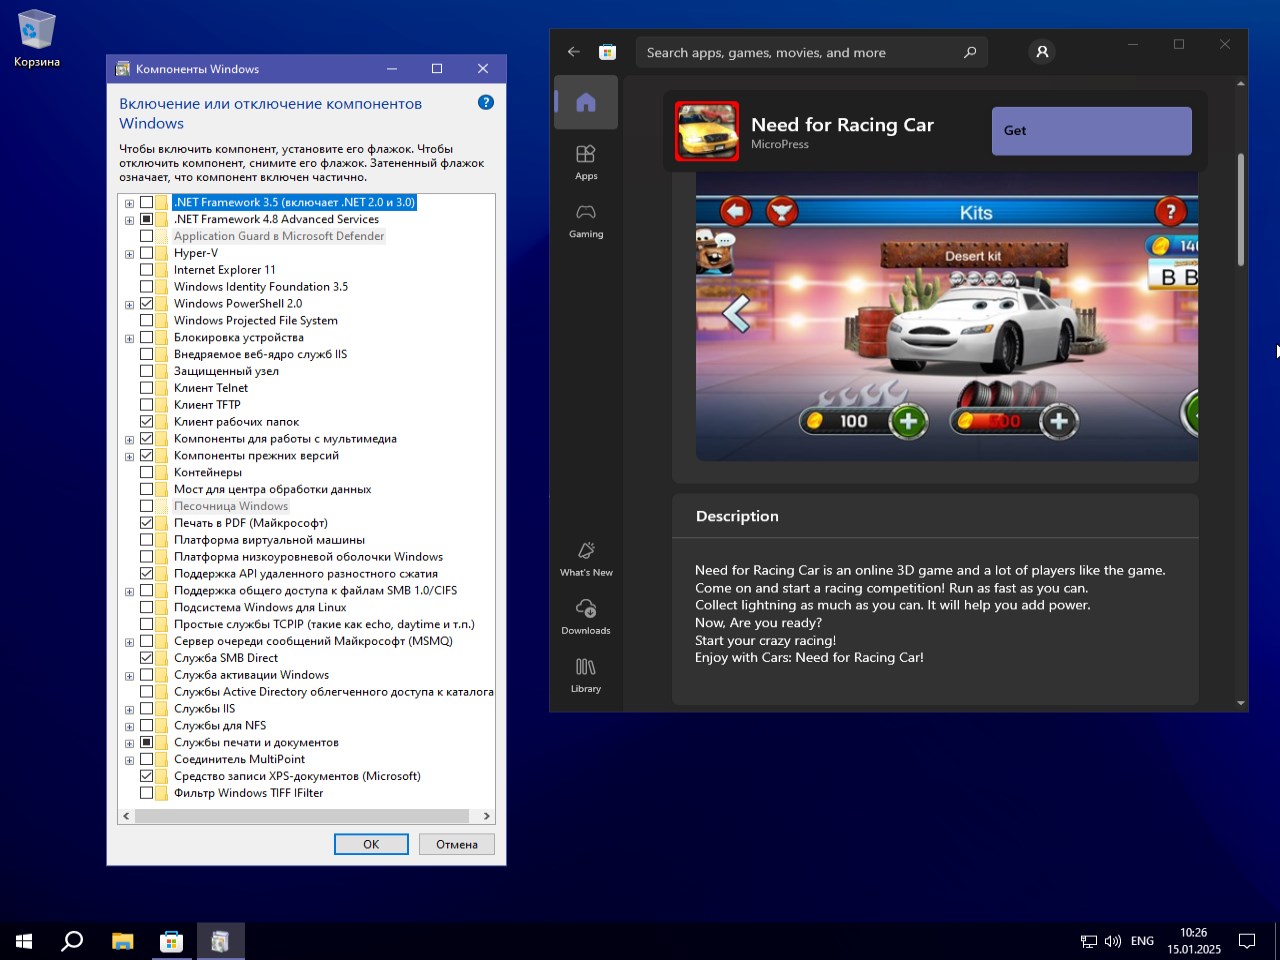Open the Apps section in Store sidebar
Screen dimensions: 1280x960
point(586,161)
